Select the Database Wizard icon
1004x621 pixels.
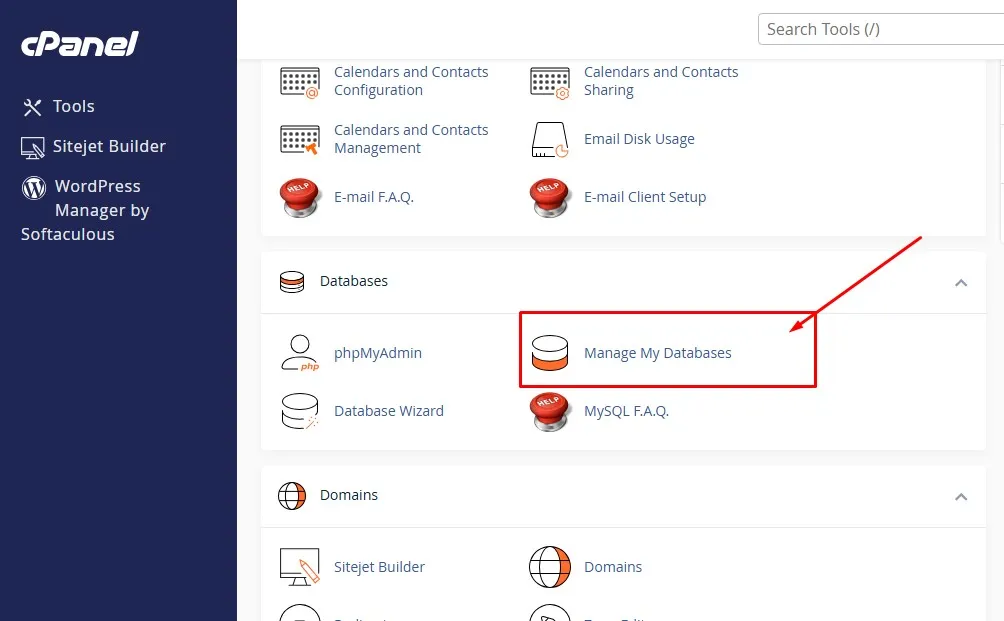[x=300, y=410]
